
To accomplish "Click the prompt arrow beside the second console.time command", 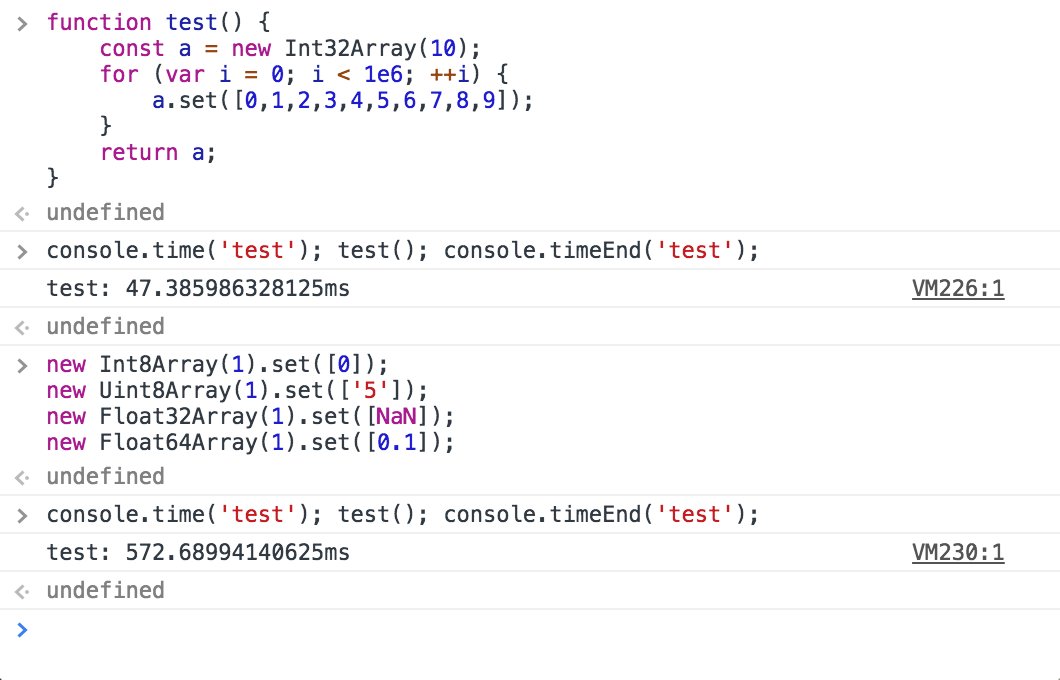I will 22,514.
